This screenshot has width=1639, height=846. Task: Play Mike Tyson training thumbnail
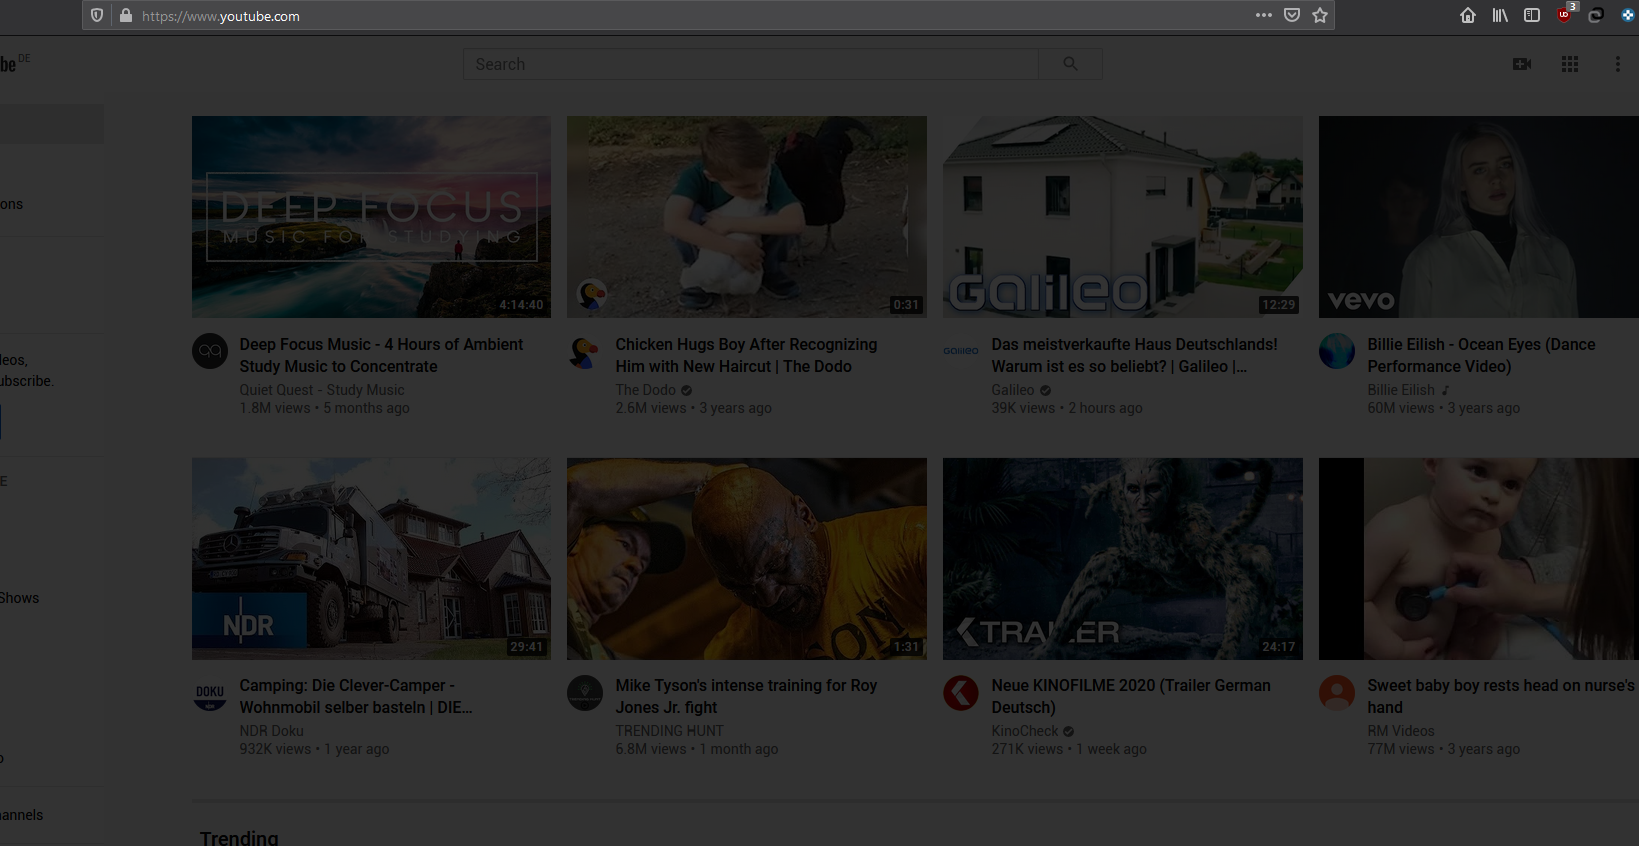[x=747, y=559]
